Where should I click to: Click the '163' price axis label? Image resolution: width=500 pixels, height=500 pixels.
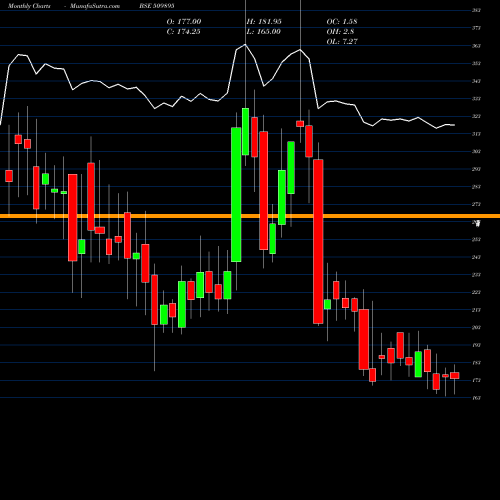tap(476, 398)
